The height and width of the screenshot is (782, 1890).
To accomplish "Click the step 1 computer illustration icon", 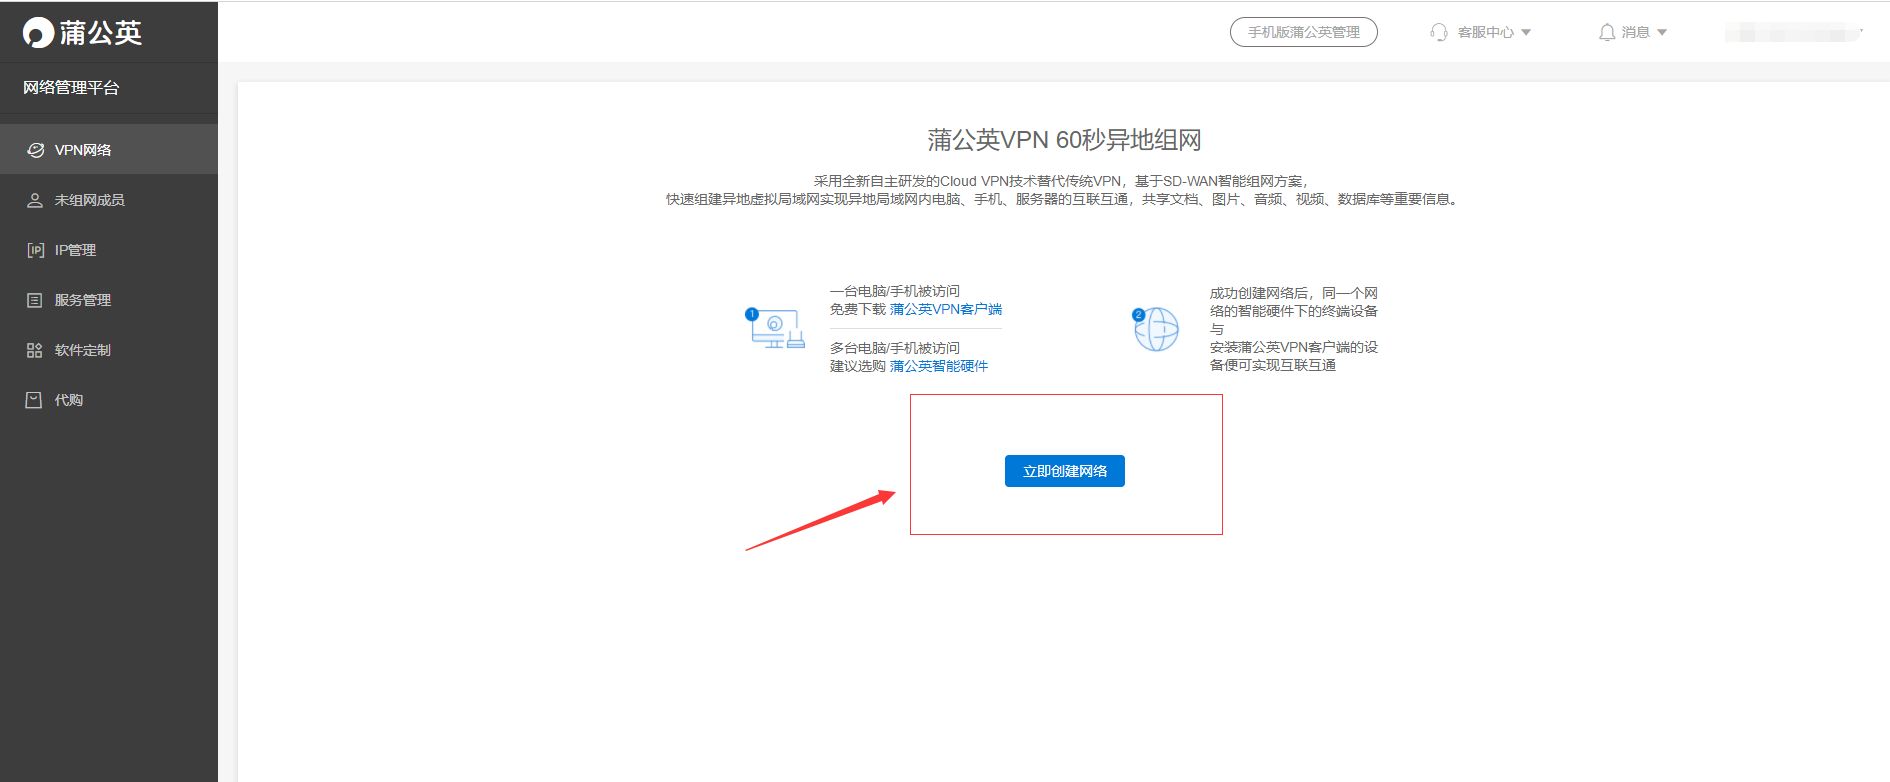I will pos(775,328).
